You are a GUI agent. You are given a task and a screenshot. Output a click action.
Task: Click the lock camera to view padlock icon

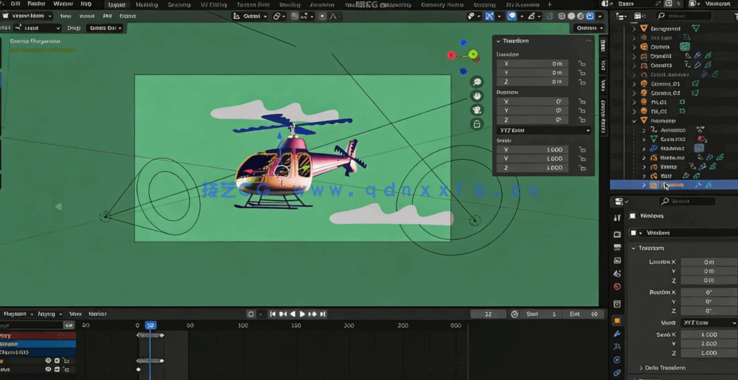pos(477,124)
